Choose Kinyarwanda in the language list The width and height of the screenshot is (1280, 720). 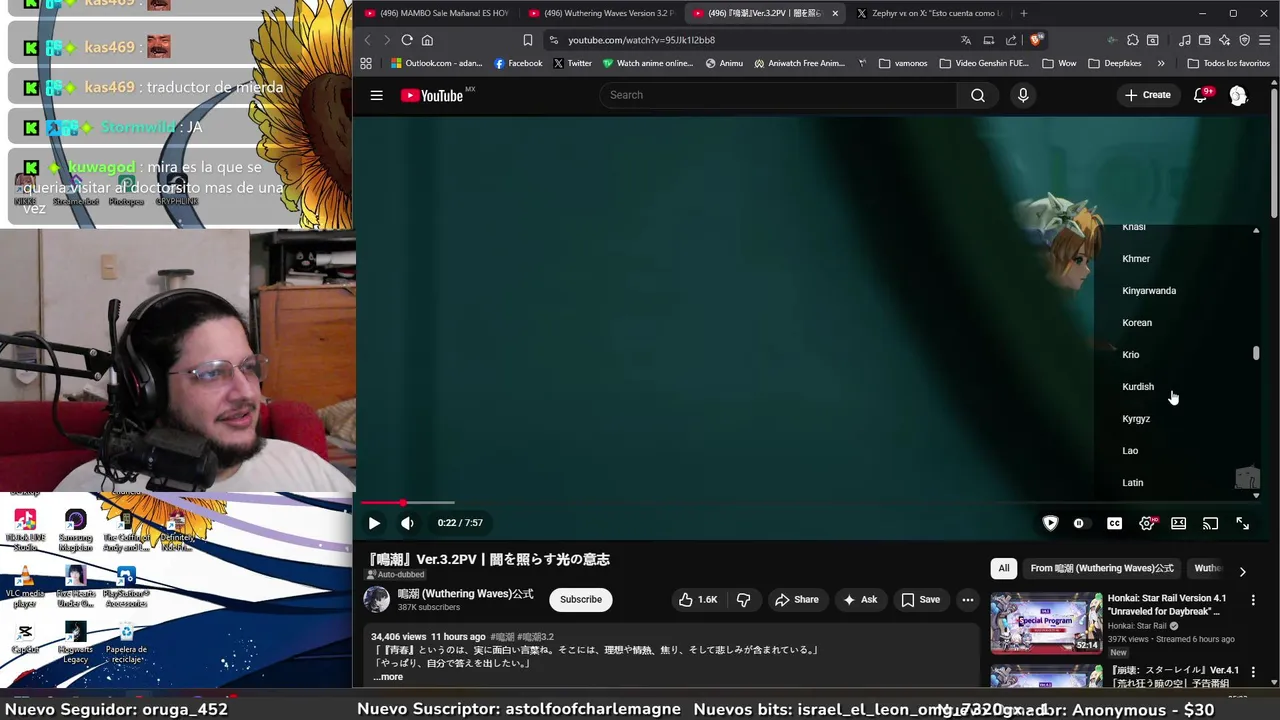pos(1149,291)
